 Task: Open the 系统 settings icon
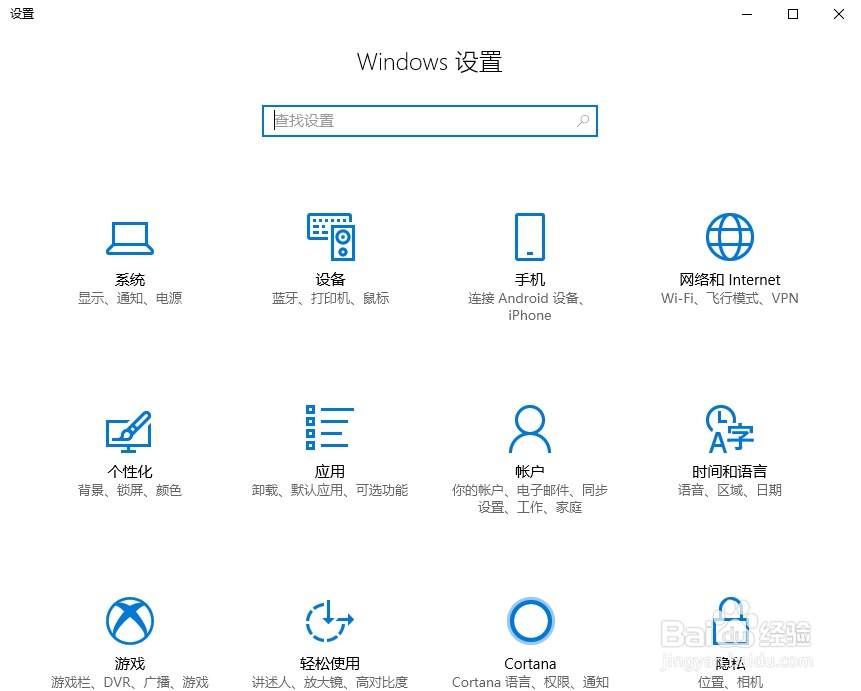(129, 237)
